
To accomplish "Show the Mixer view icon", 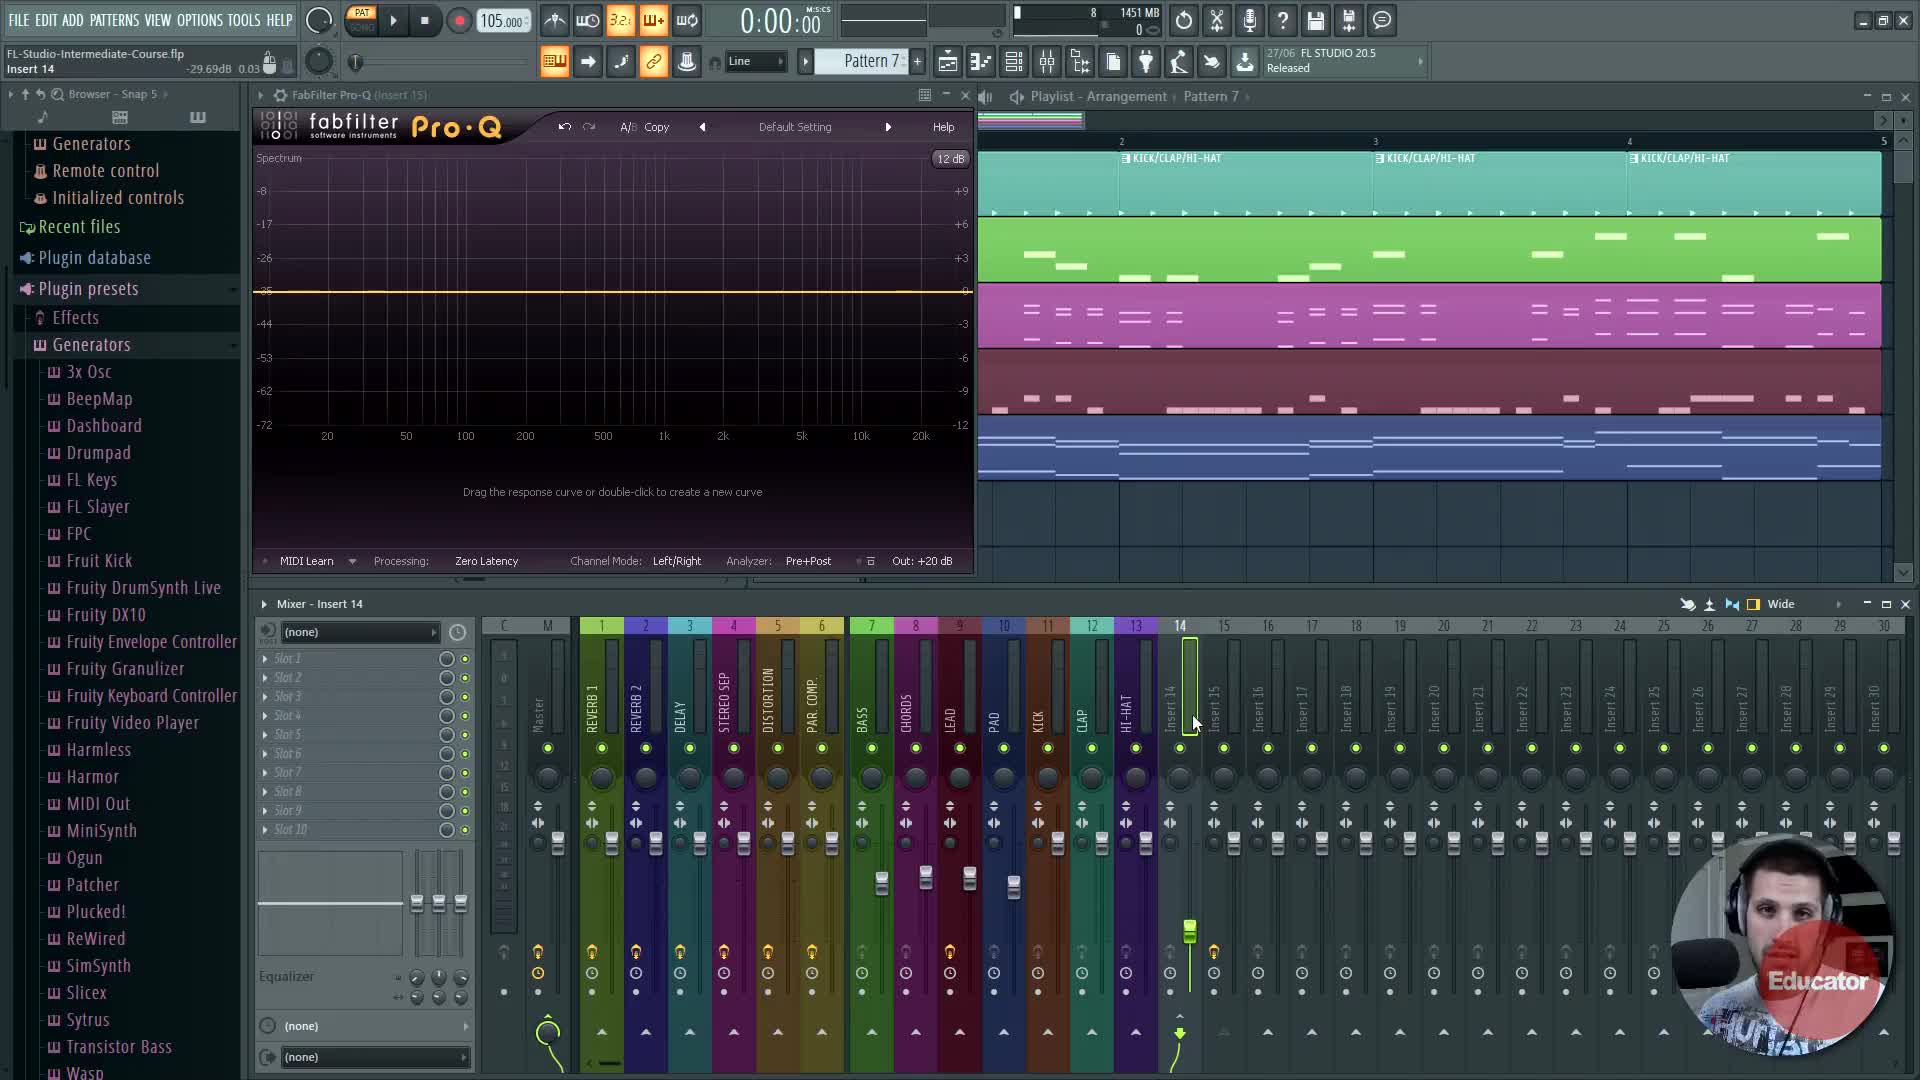I will pyautogui.click(x=1047, y=62).
